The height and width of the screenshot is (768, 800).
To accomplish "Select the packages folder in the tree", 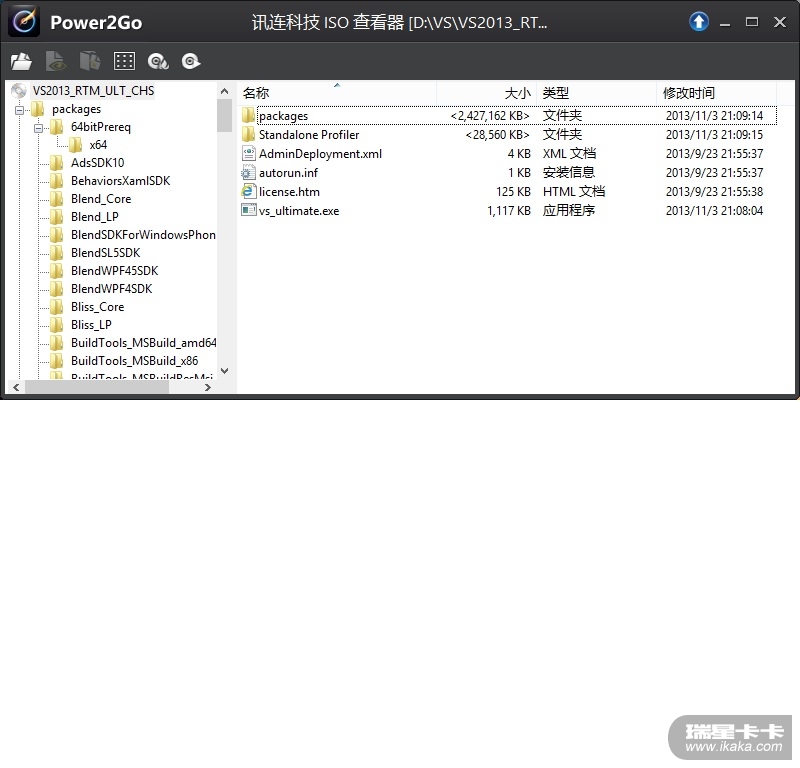I will coord(77,109).
